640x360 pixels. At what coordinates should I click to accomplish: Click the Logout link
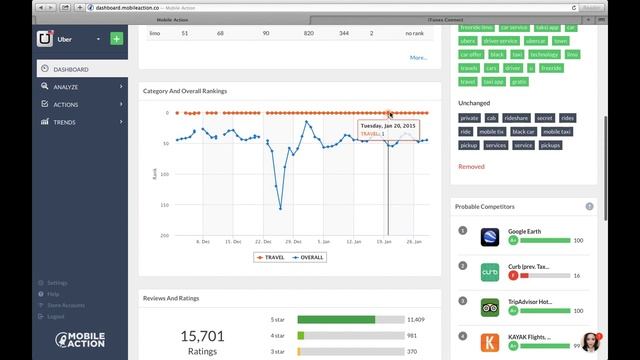(x=56, y=316)
